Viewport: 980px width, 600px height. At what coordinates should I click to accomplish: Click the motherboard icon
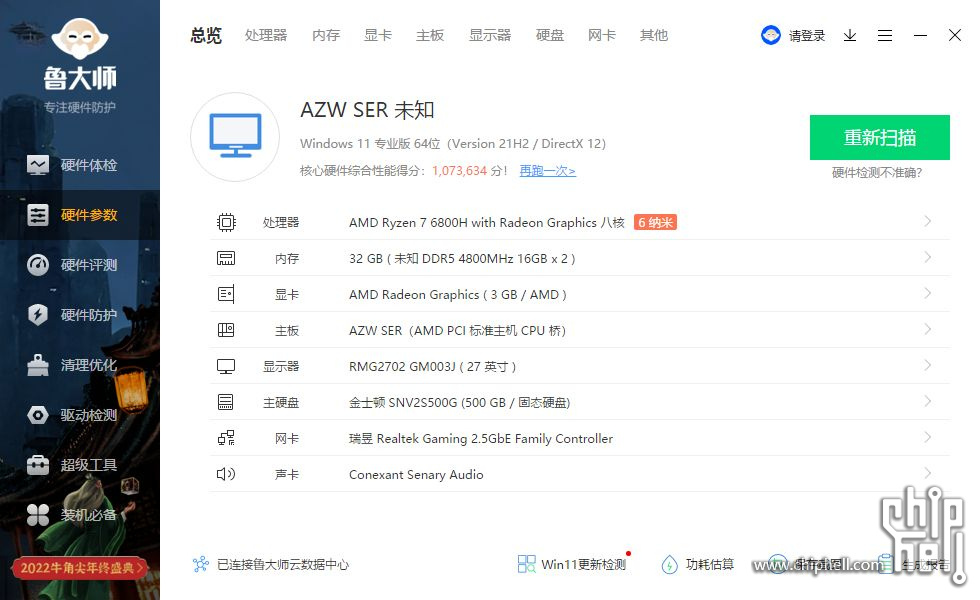point(226,330)
